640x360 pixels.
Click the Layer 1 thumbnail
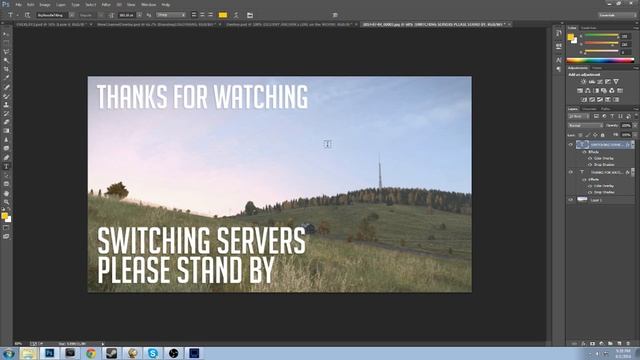582,200
